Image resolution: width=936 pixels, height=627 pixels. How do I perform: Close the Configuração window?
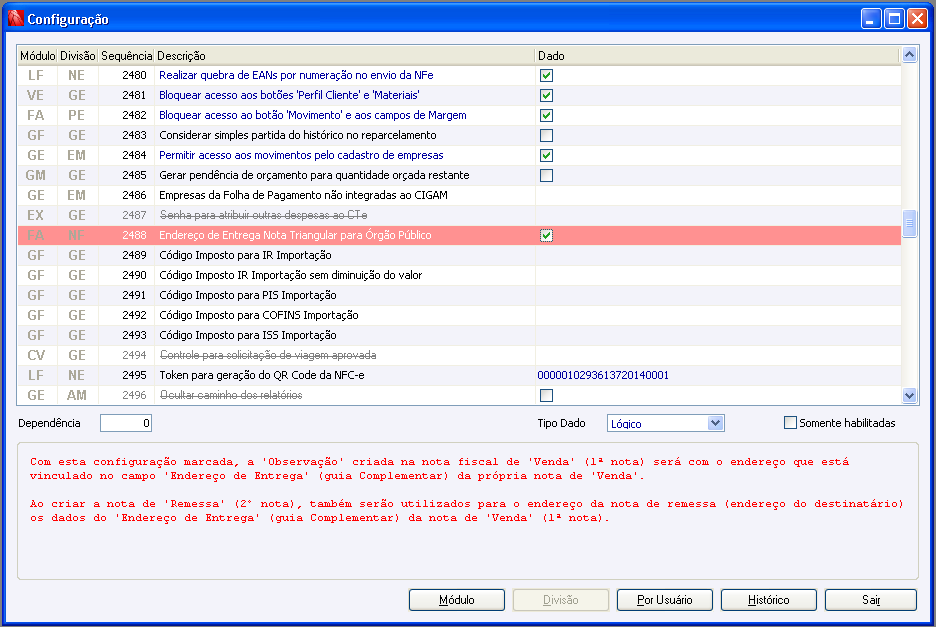point(917,19)
